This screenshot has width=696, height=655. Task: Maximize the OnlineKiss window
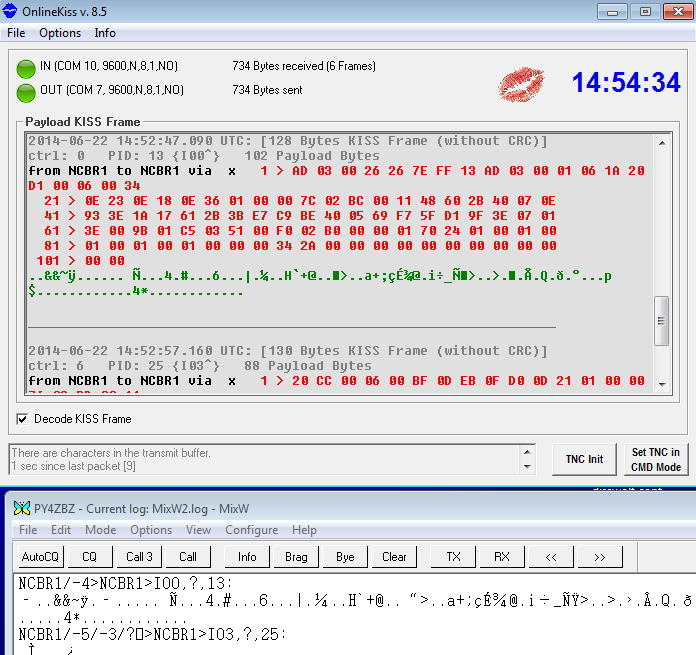pyautogui.click(x=645, y=12)
